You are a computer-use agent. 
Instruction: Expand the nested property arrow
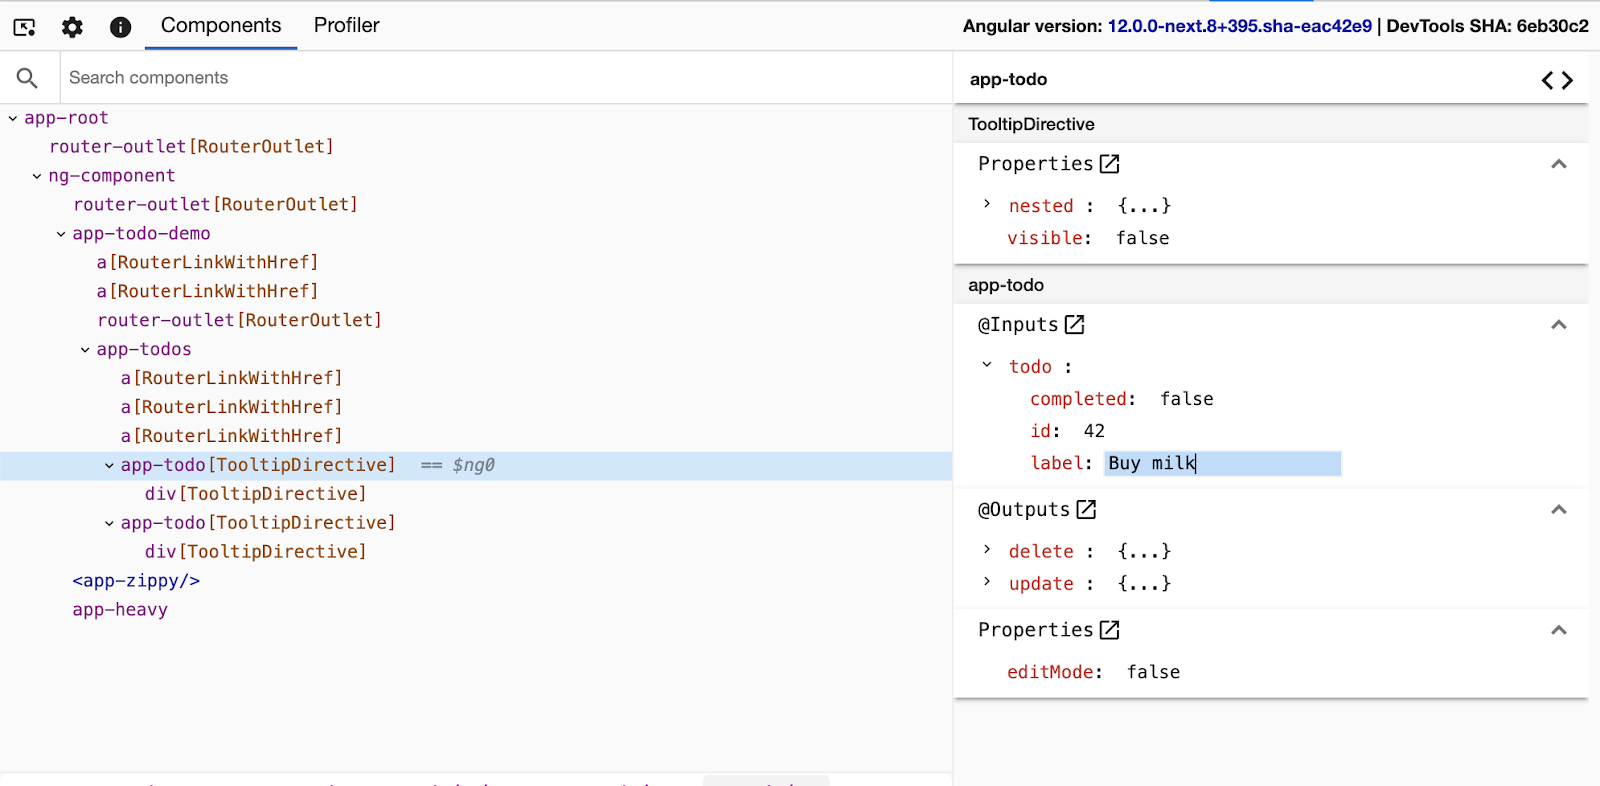click(987, 205)
